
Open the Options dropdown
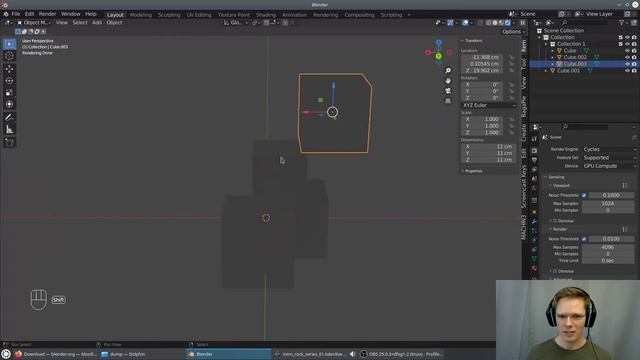(513, 32)
